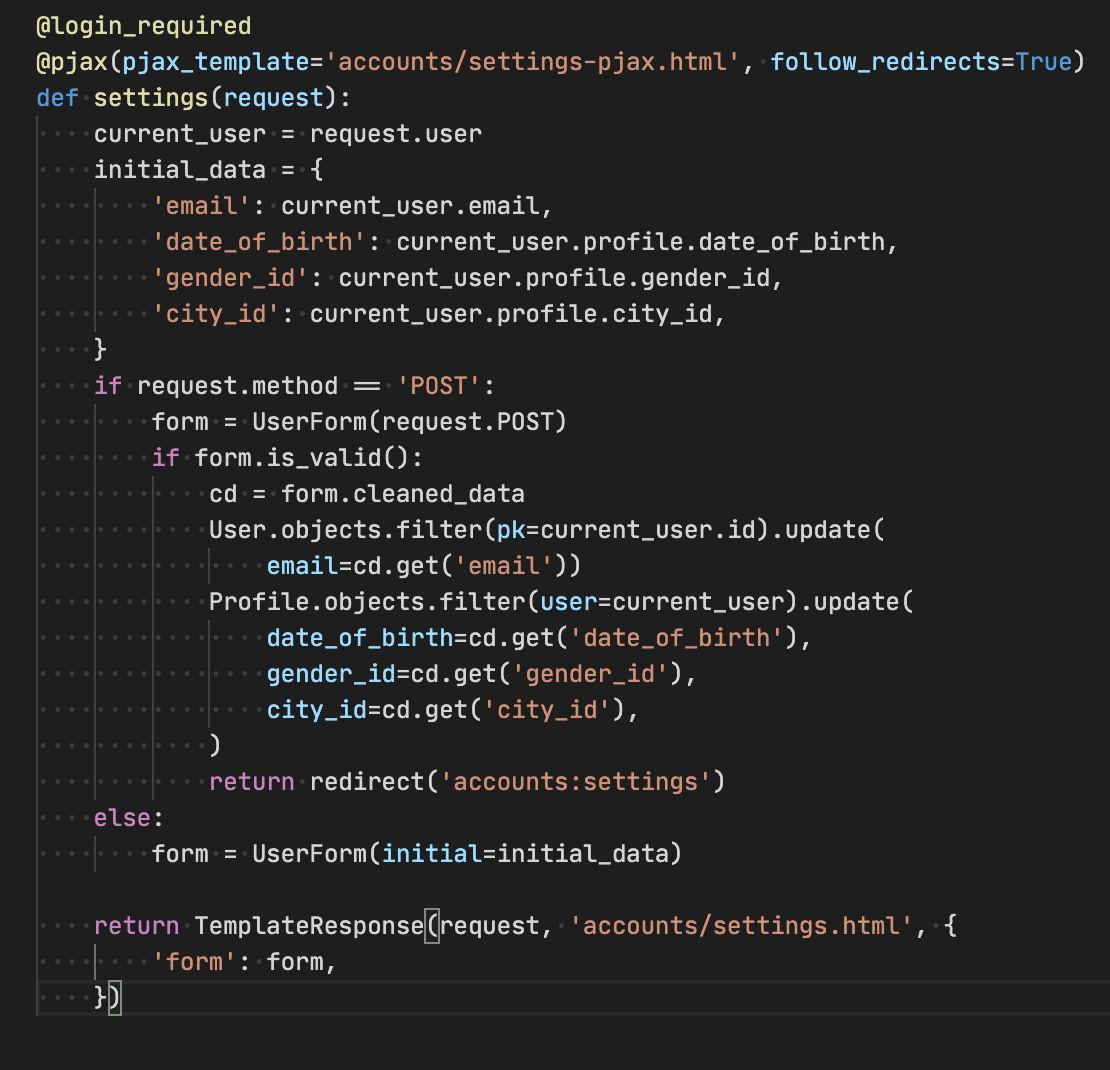Click the 'gender_id' key in initial_data dict
This screenshot has height=1070, width=1110.
[230, 278]
